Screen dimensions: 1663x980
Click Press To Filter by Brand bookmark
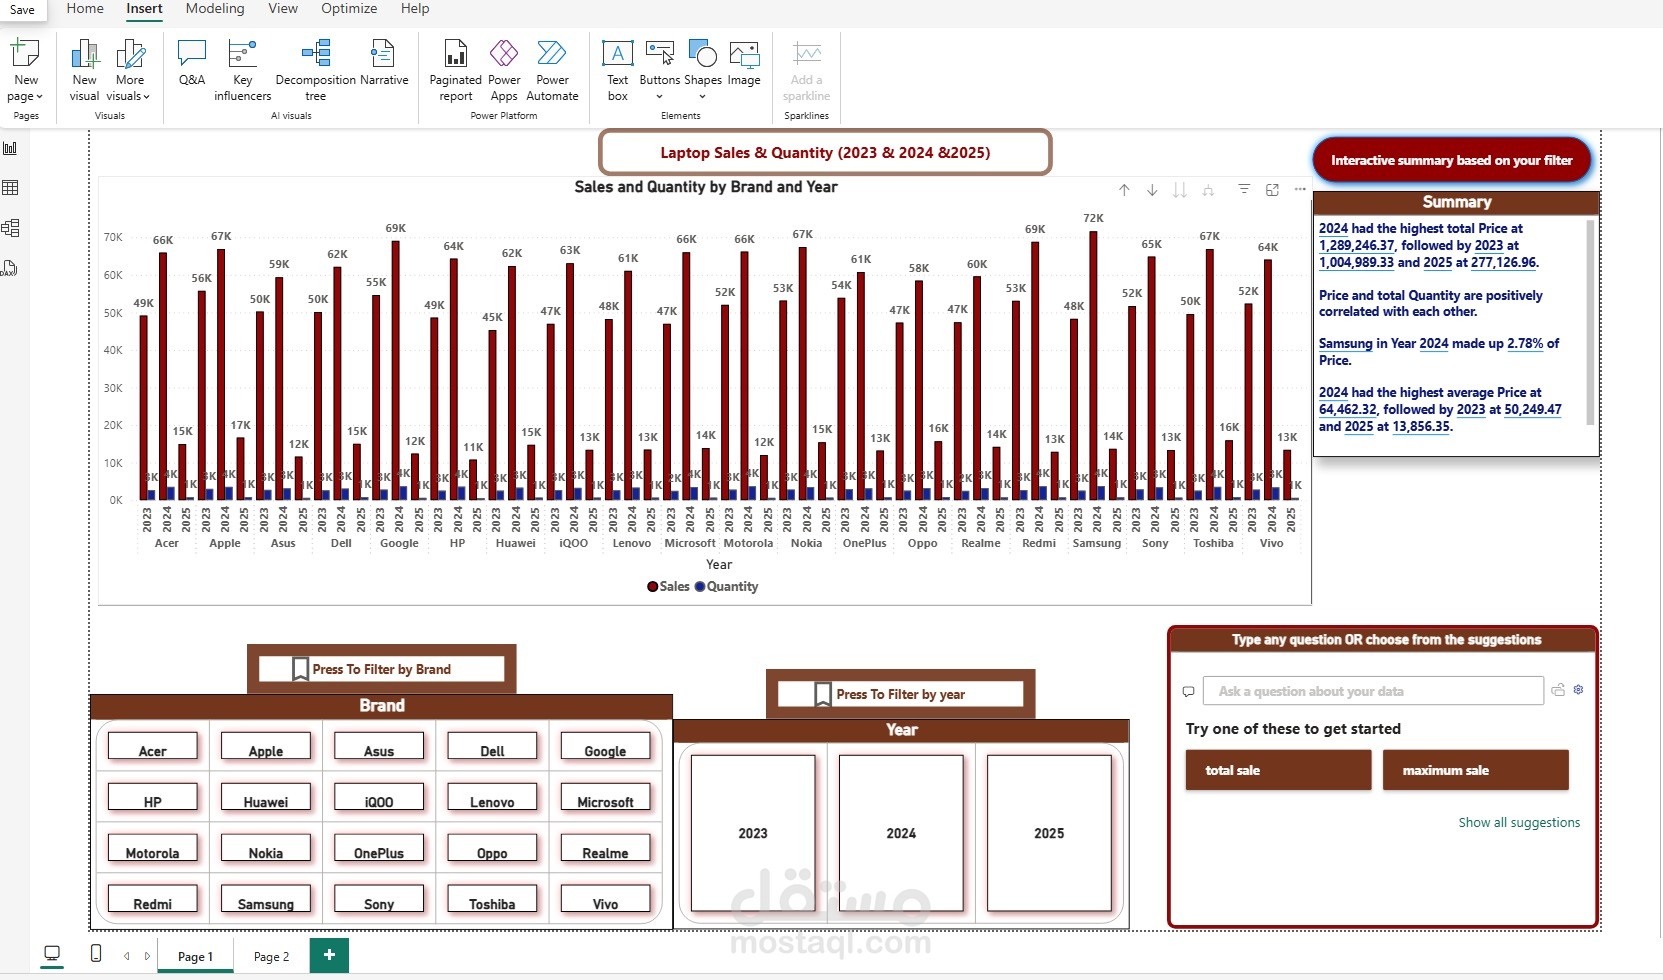381,669
